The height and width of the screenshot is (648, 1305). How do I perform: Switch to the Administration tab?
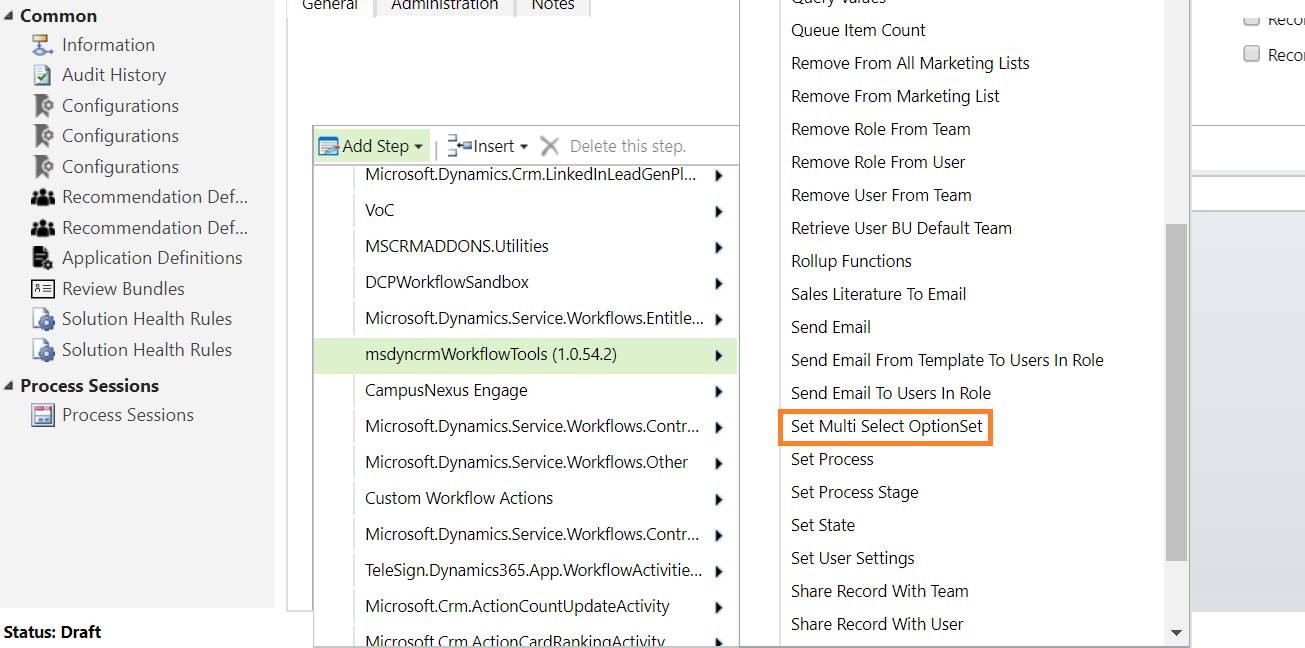[x=443, y=5]
